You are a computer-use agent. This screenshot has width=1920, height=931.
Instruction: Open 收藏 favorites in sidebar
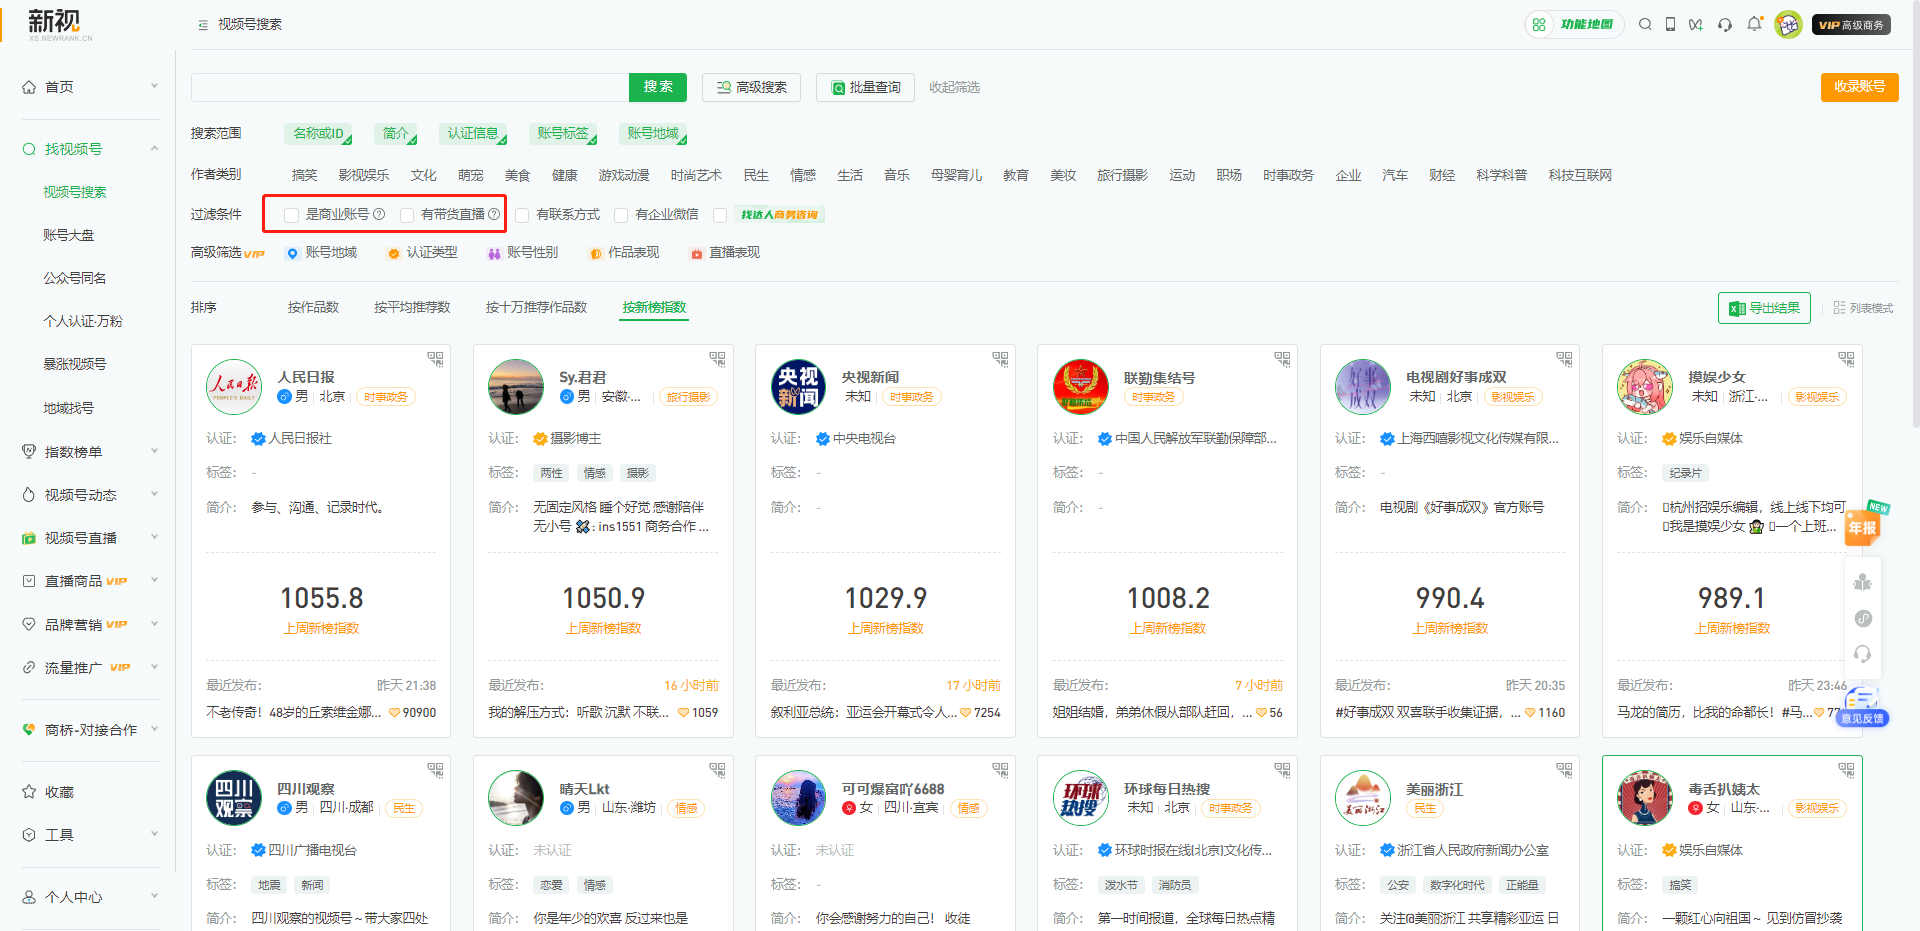pyautogui.click(x=59, y=792)
